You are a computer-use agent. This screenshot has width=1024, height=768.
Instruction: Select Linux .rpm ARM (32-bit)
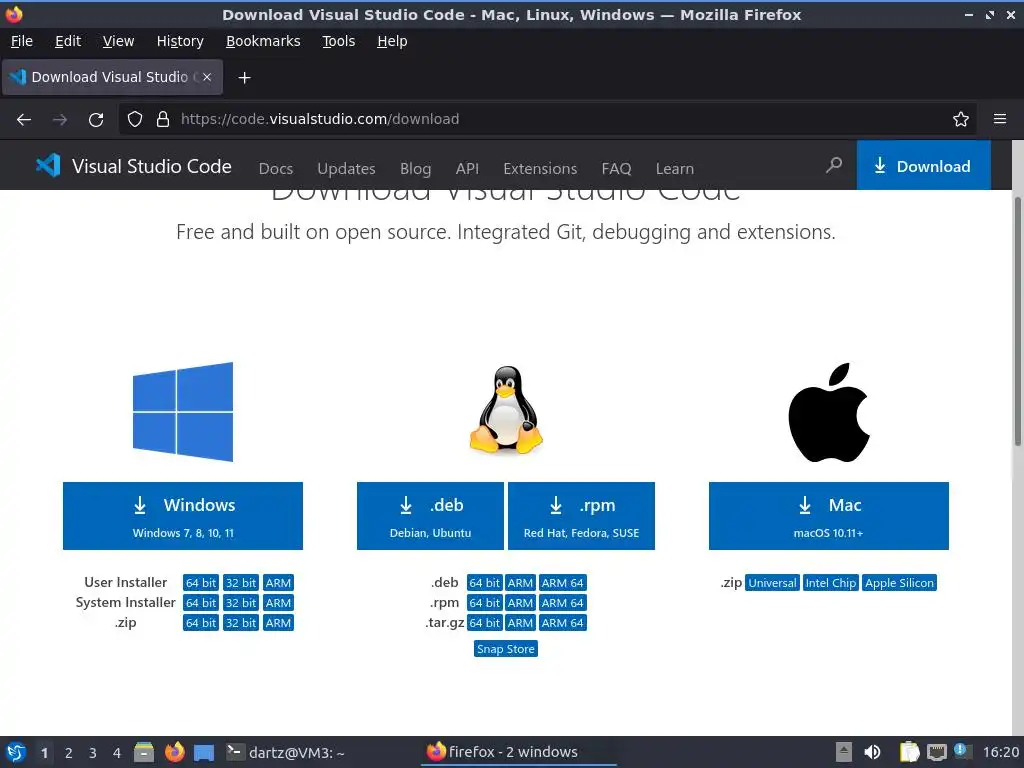520,603
